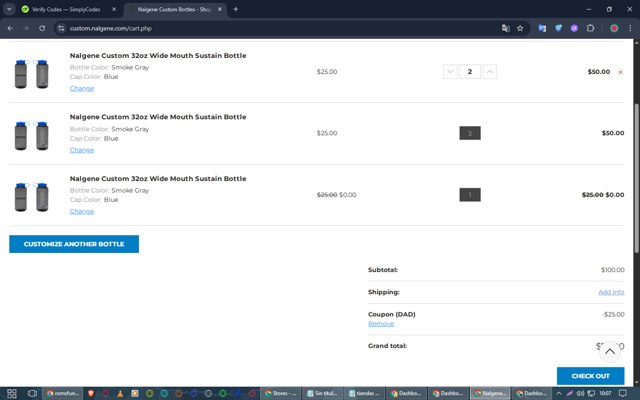Click Change link under first bottle
Image resolution: width=640 pixels, height=400 pixels.
coord(82,88)
